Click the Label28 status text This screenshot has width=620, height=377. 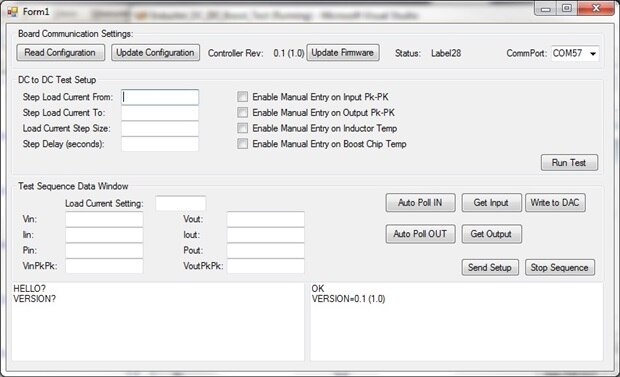tap(446, 53)
